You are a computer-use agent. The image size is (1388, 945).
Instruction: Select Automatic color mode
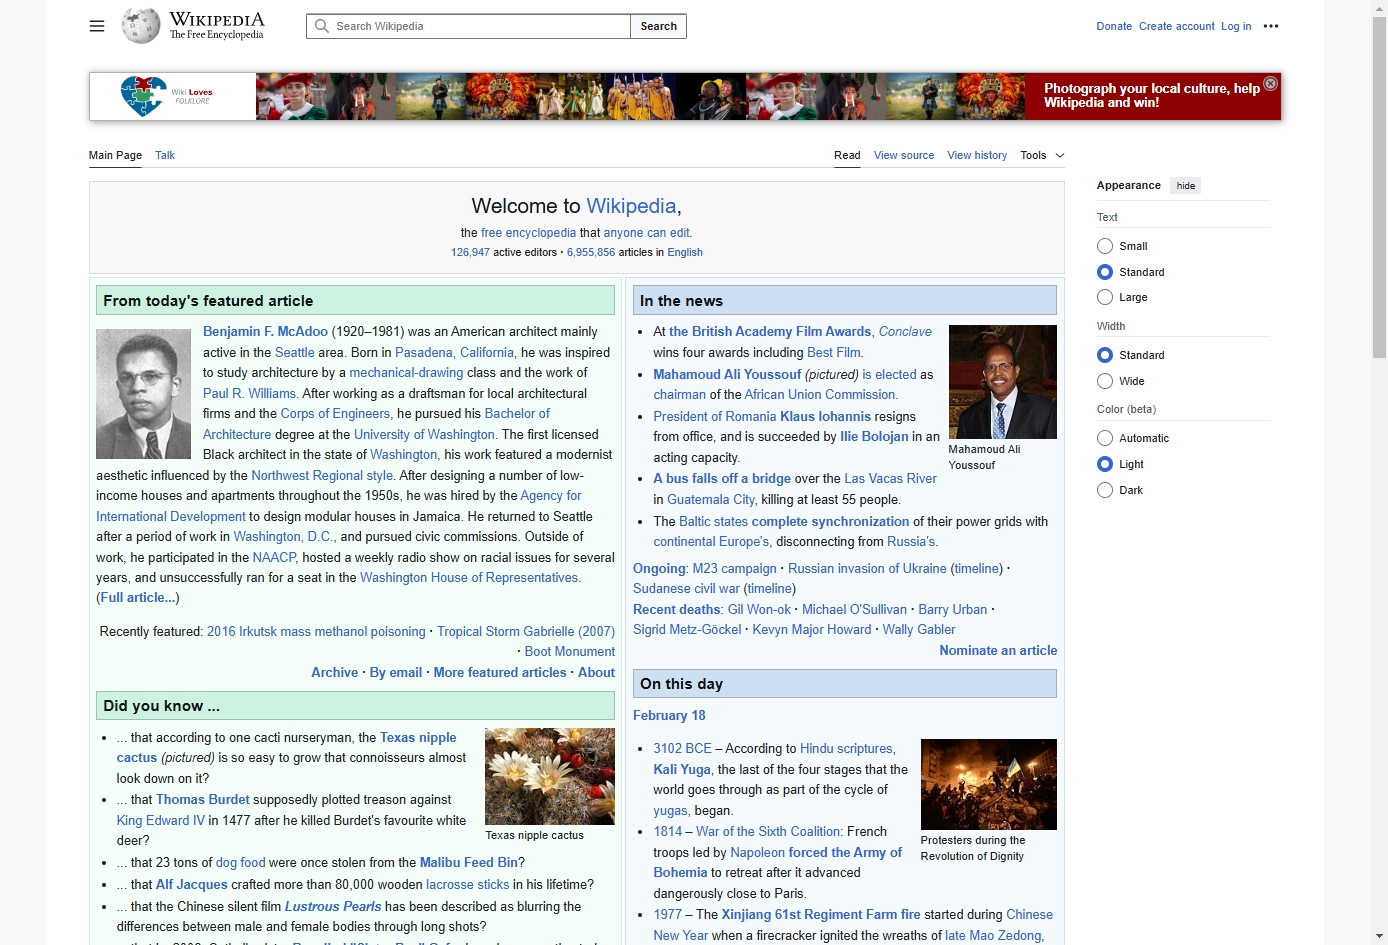point(1105,438)
